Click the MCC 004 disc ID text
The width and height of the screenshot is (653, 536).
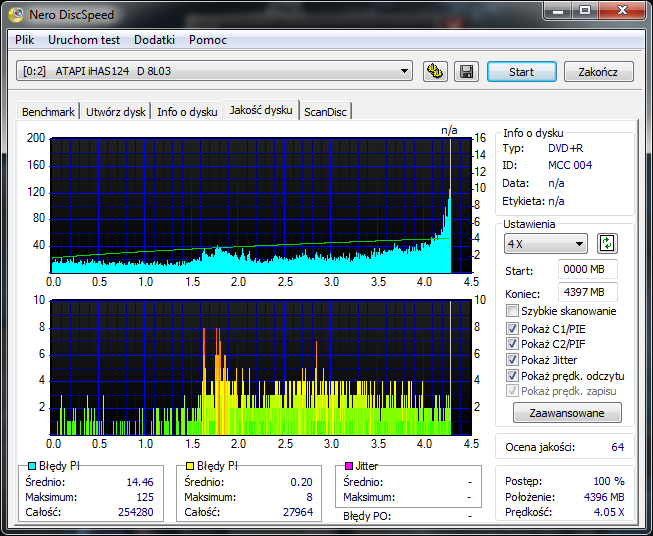point(570,165)
